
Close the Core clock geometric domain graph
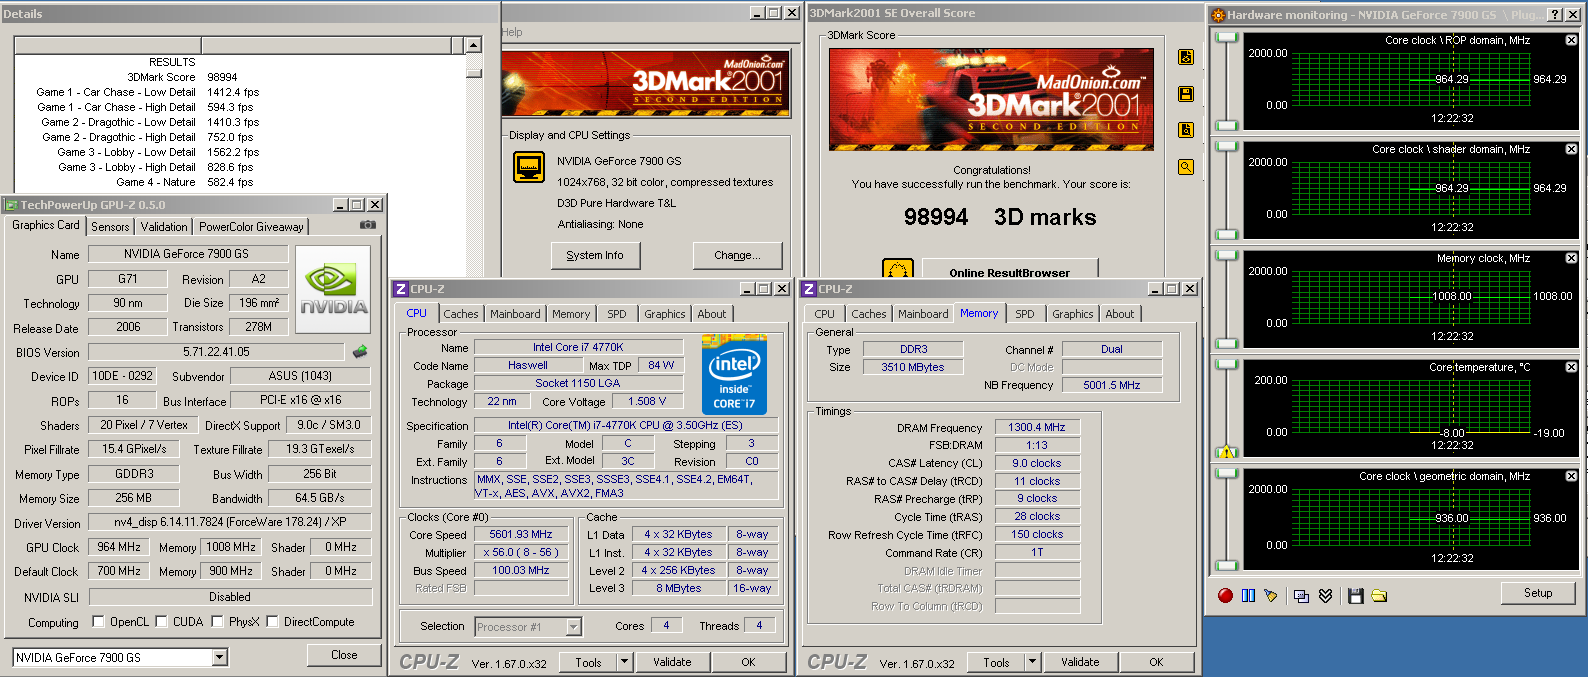point(1571,476)
